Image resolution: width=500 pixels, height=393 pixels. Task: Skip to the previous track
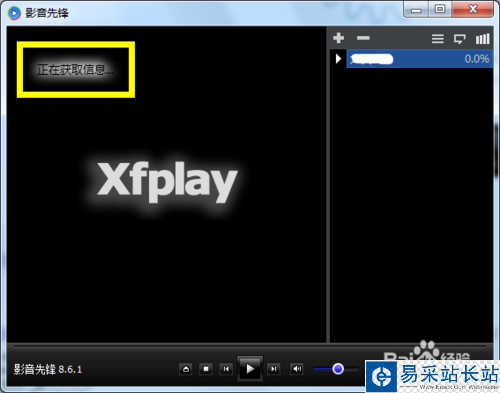[226, 369]
